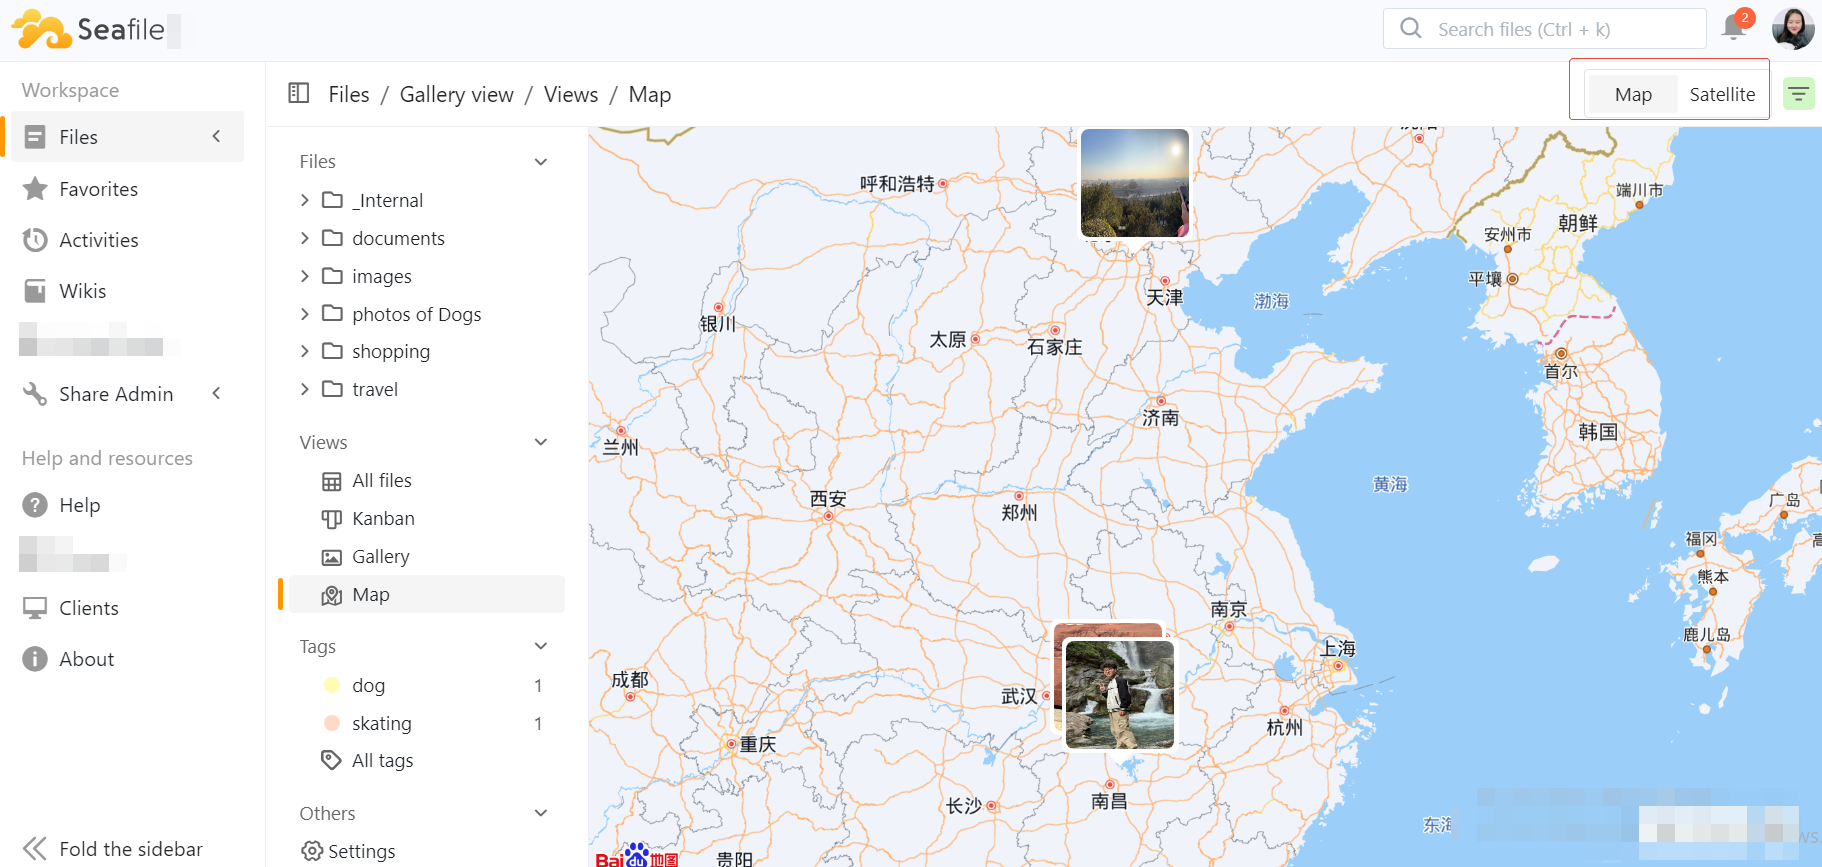Image resolution: width=1822 pixels, height=867 pixels.
Task: Open the Gallery view
Action: pyautogui.click(x=380, y=556)
